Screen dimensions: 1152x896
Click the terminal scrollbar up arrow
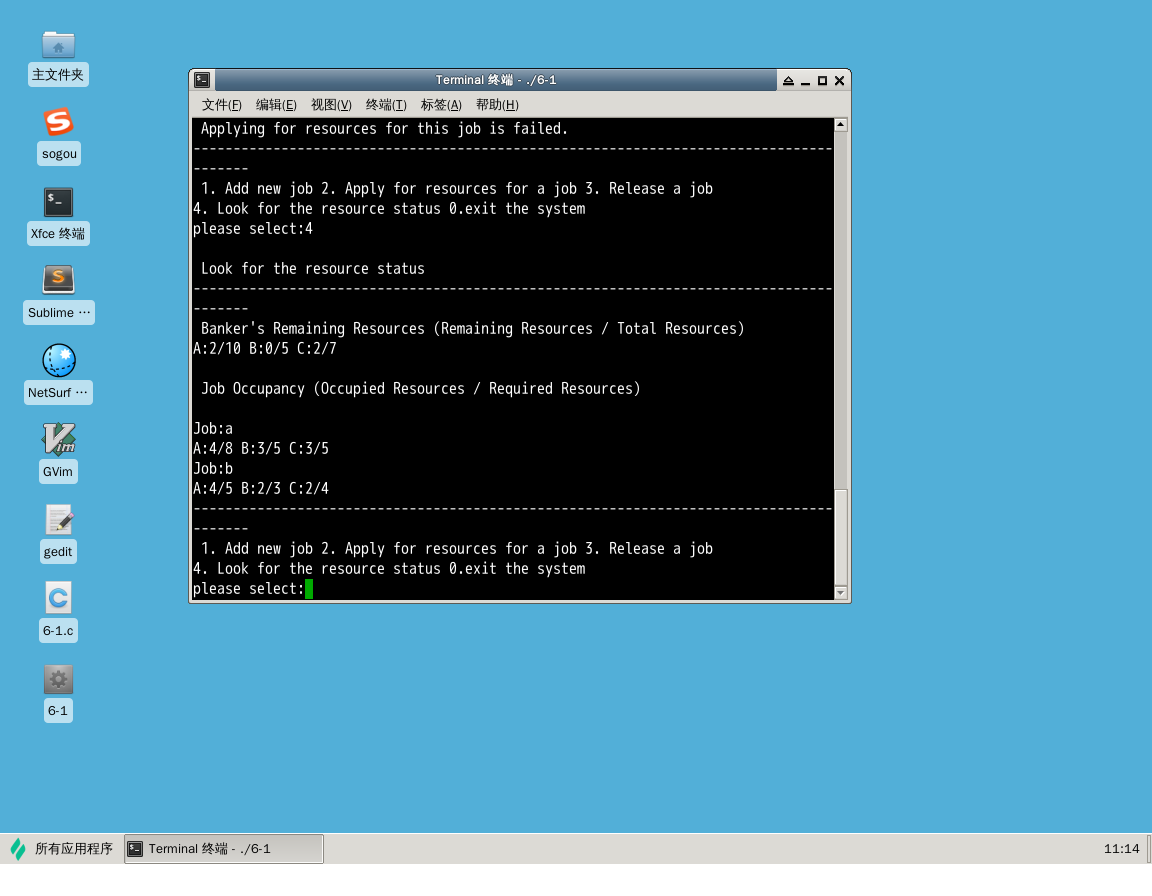pyautogui.click(x=840, y=125)
